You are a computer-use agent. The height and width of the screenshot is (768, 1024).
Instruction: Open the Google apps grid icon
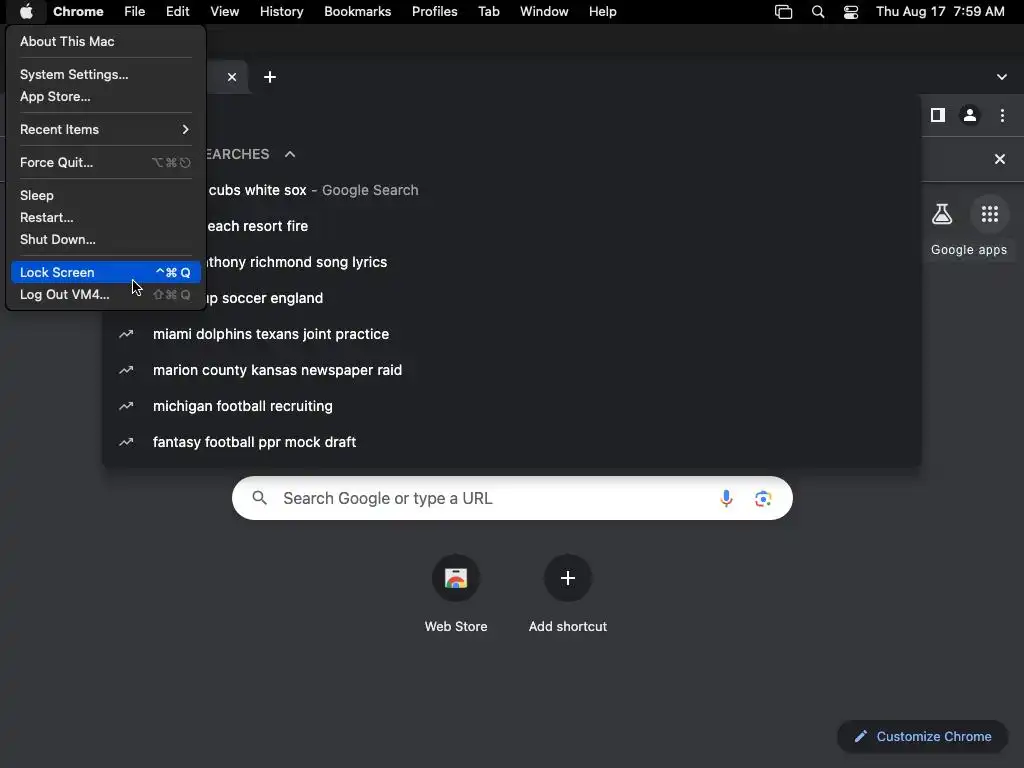(990, 214)
